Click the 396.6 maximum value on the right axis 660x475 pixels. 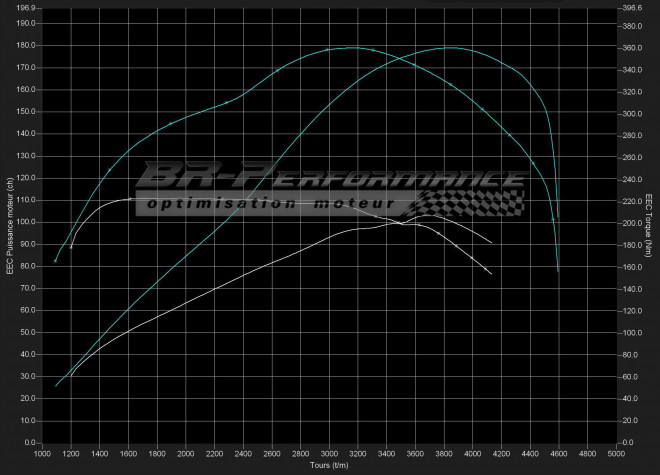click(632, 8)
